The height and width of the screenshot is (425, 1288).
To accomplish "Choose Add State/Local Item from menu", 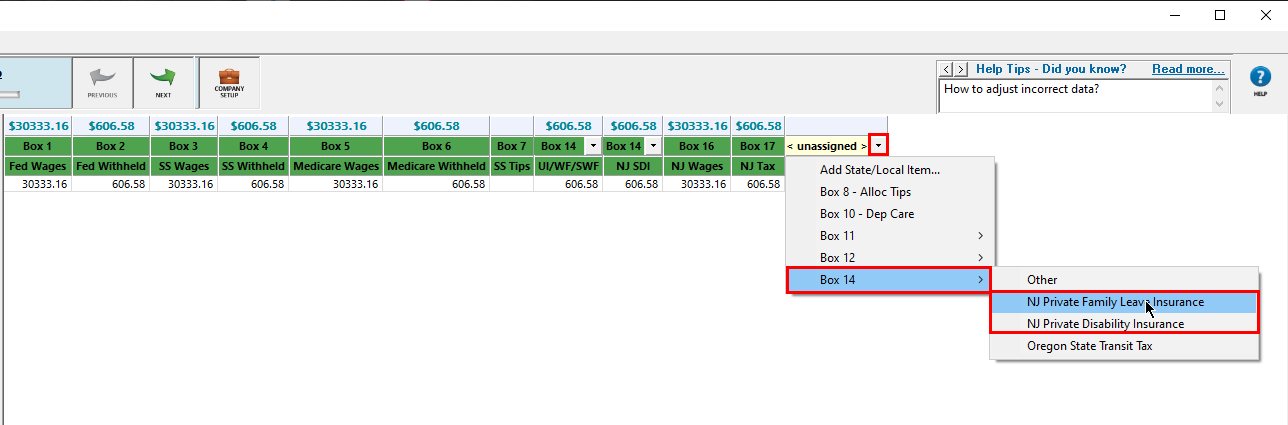I will point(879,170).
